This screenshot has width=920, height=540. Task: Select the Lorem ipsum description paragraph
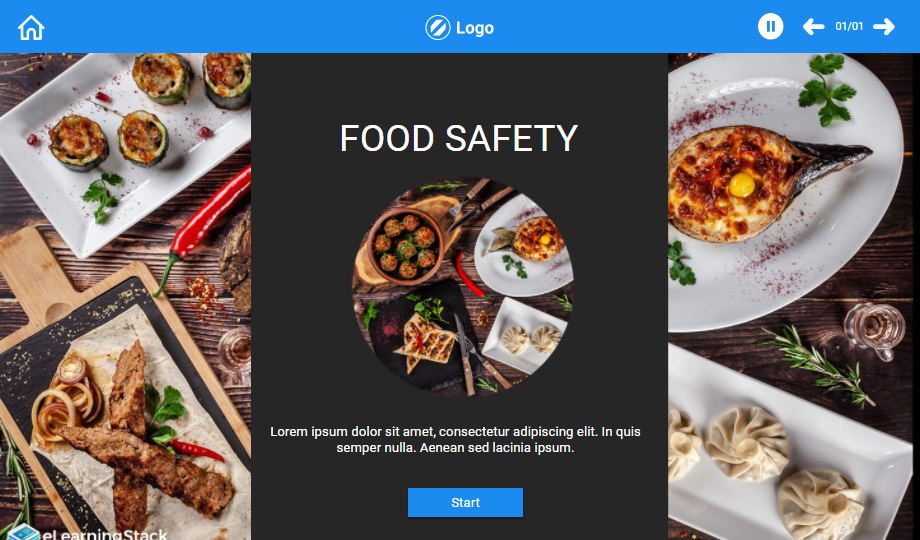[x=455, y=440]
